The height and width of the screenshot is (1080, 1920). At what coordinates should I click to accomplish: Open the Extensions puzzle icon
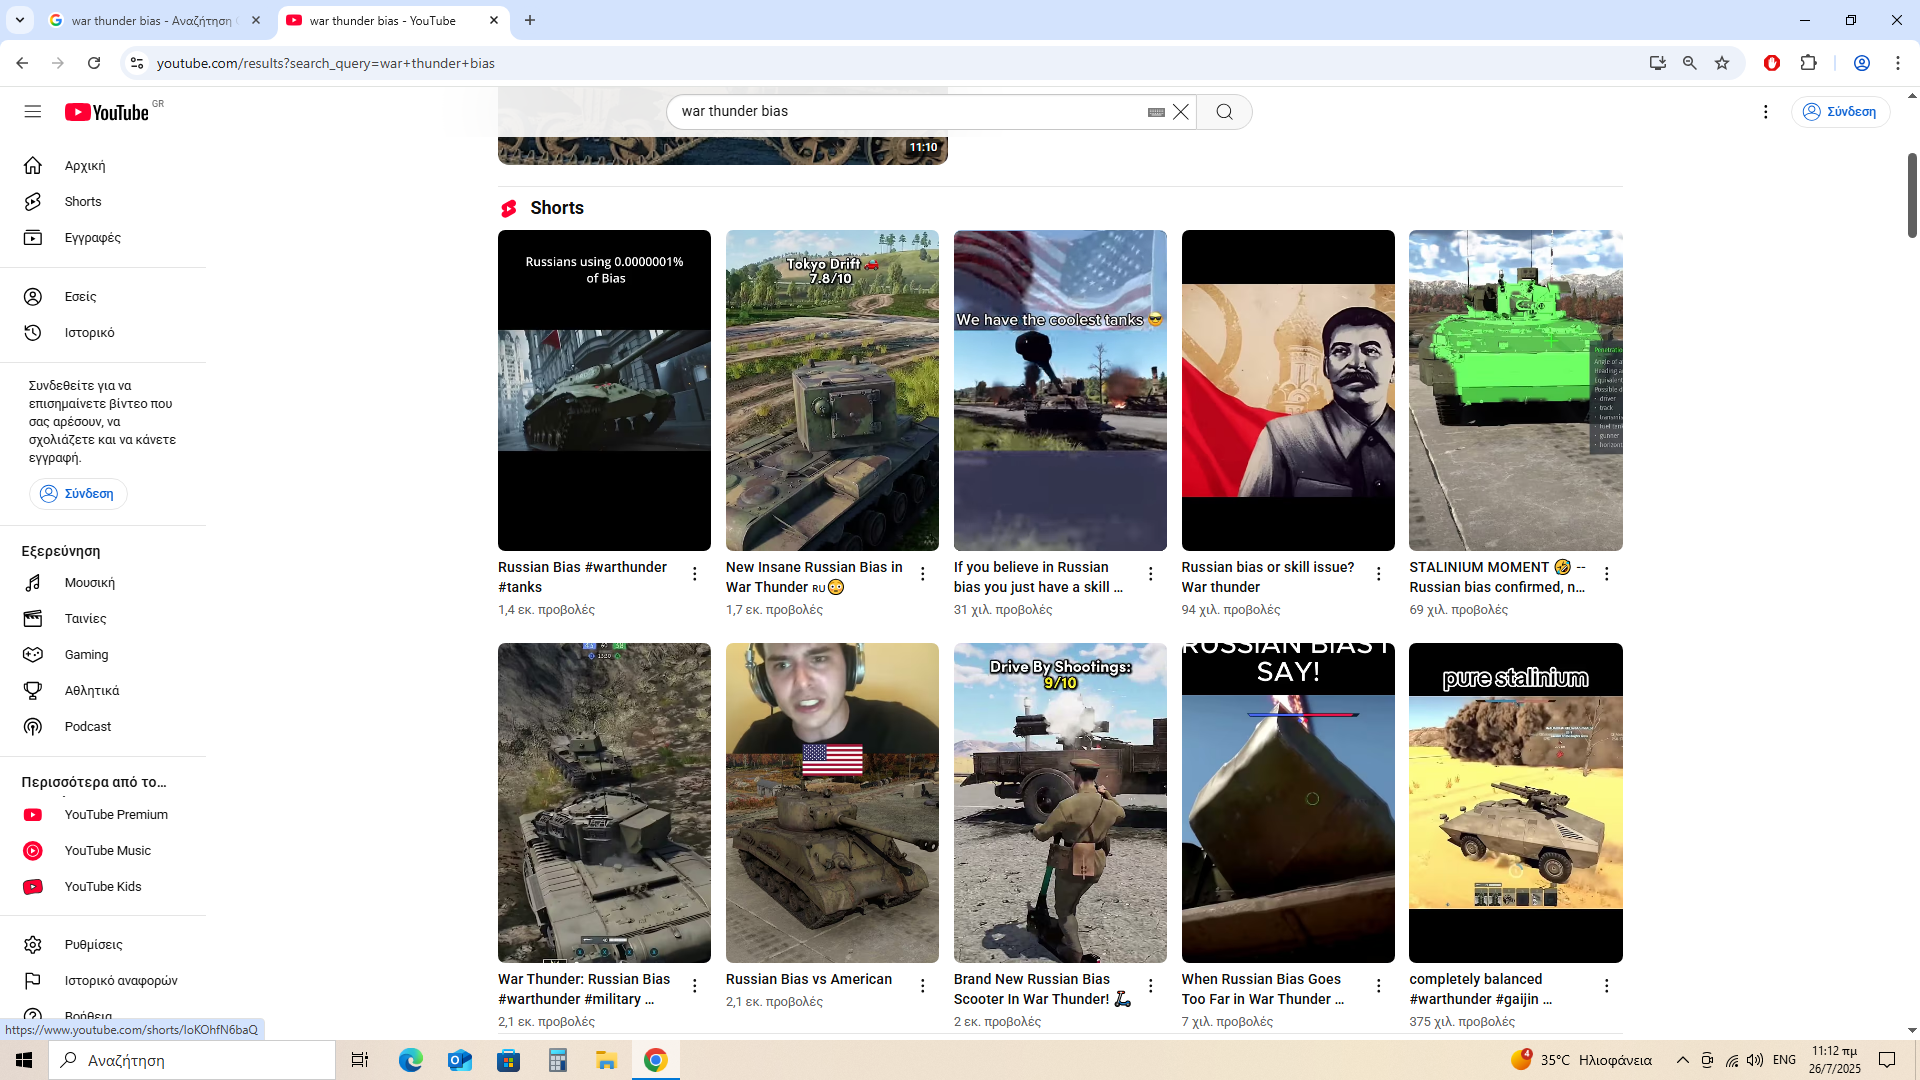[x=1808, y=63]
